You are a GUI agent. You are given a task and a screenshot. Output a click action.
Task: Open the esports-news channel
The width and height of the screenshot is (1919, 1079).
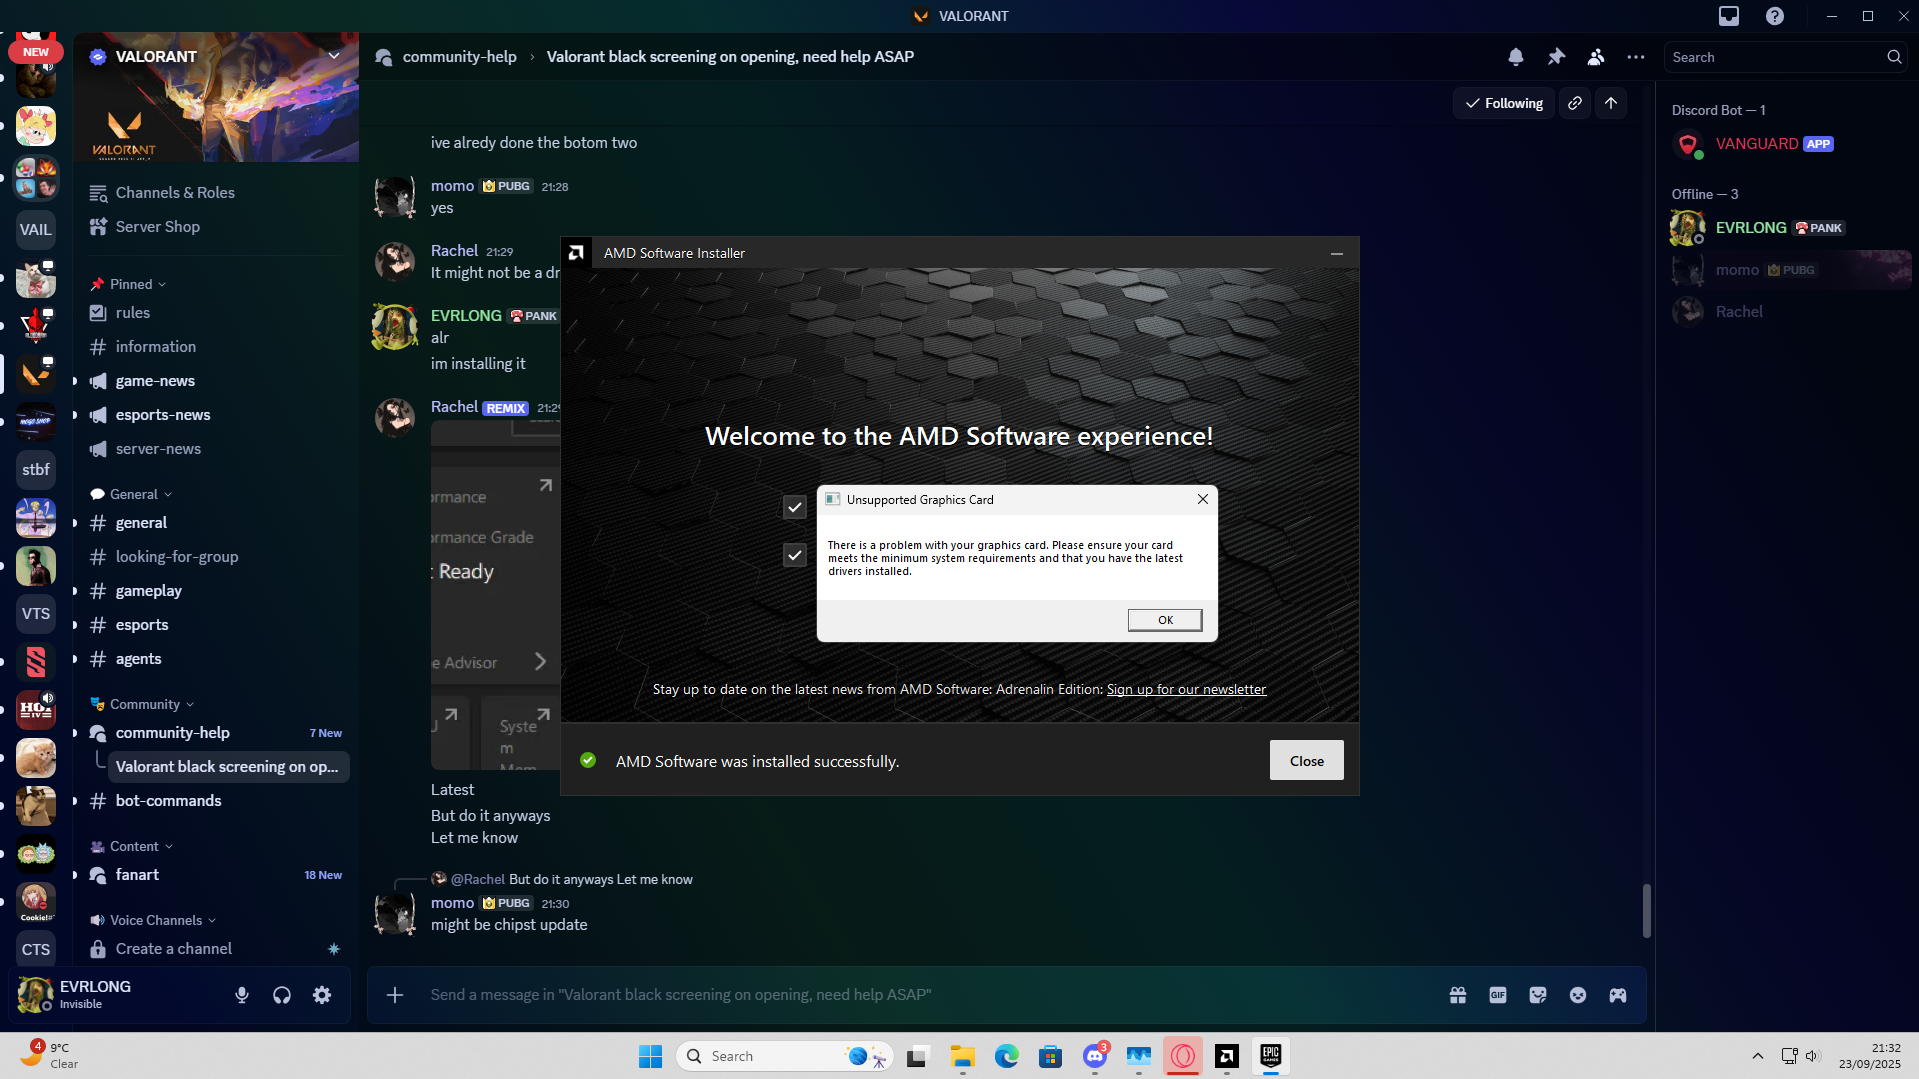click(x=215, y=415)
